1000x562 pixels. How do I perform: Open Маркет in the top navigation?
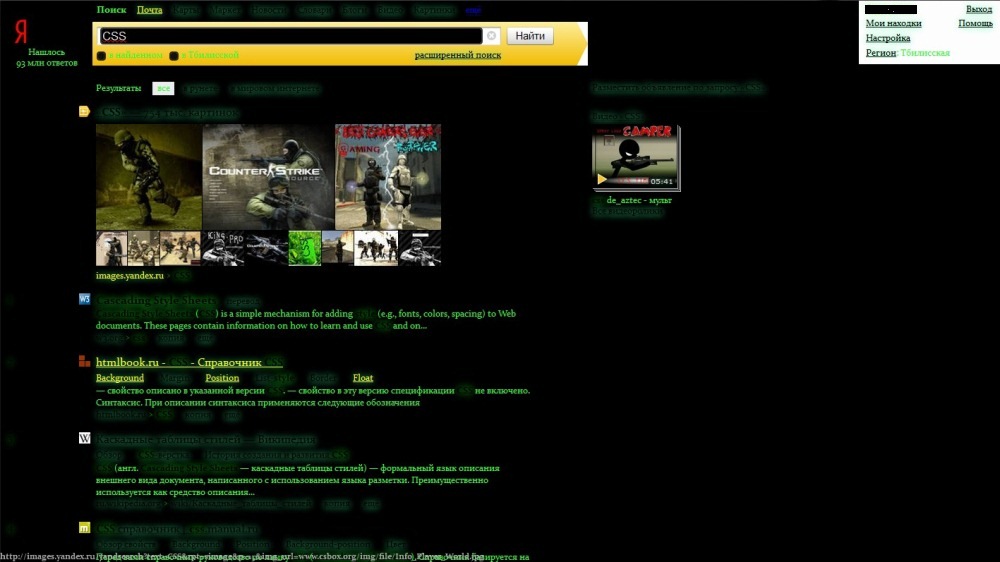pos(224,10)
